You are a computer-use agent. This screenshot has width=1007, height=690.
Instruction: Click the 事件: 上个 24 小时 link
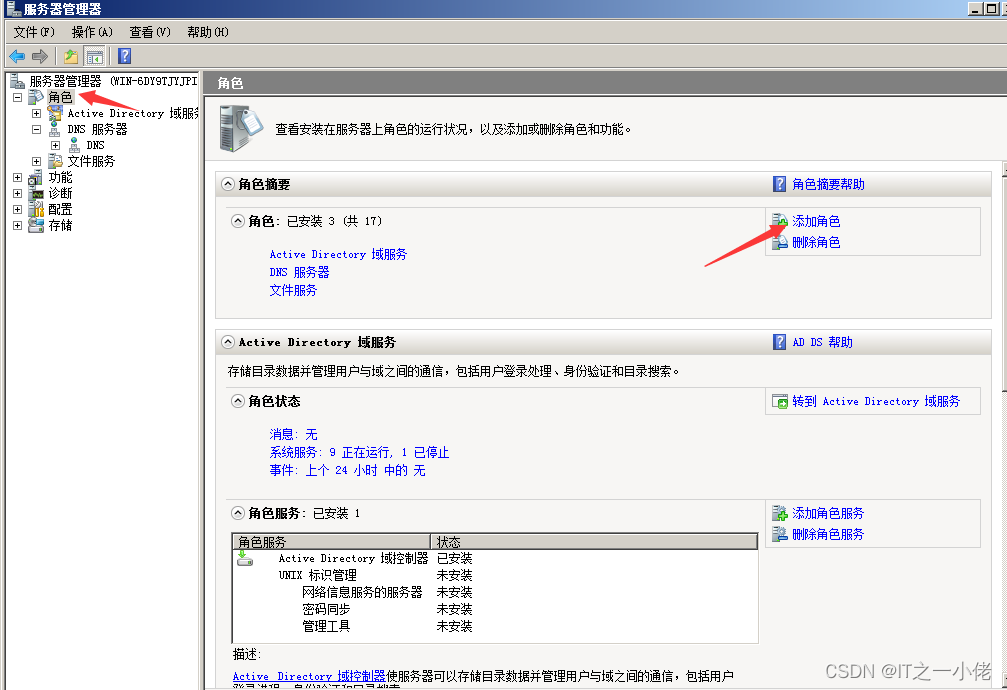[347, 470]
